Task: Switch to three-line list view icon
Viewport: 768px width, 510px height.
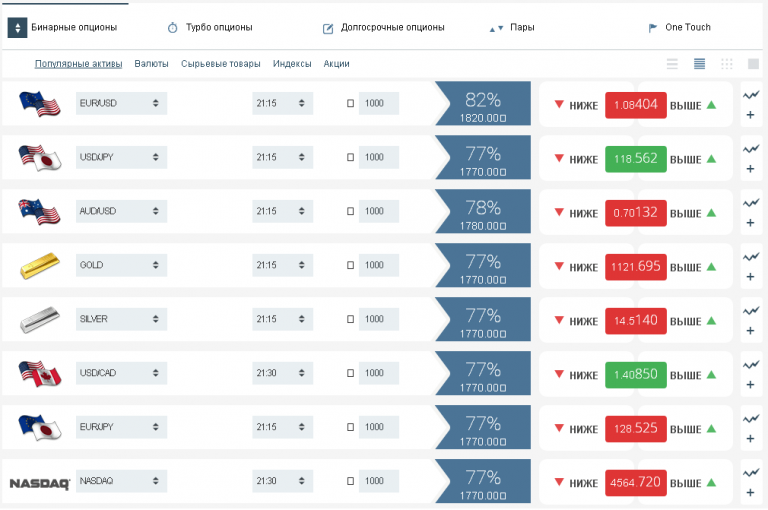Action: click(x=672, y=64)
